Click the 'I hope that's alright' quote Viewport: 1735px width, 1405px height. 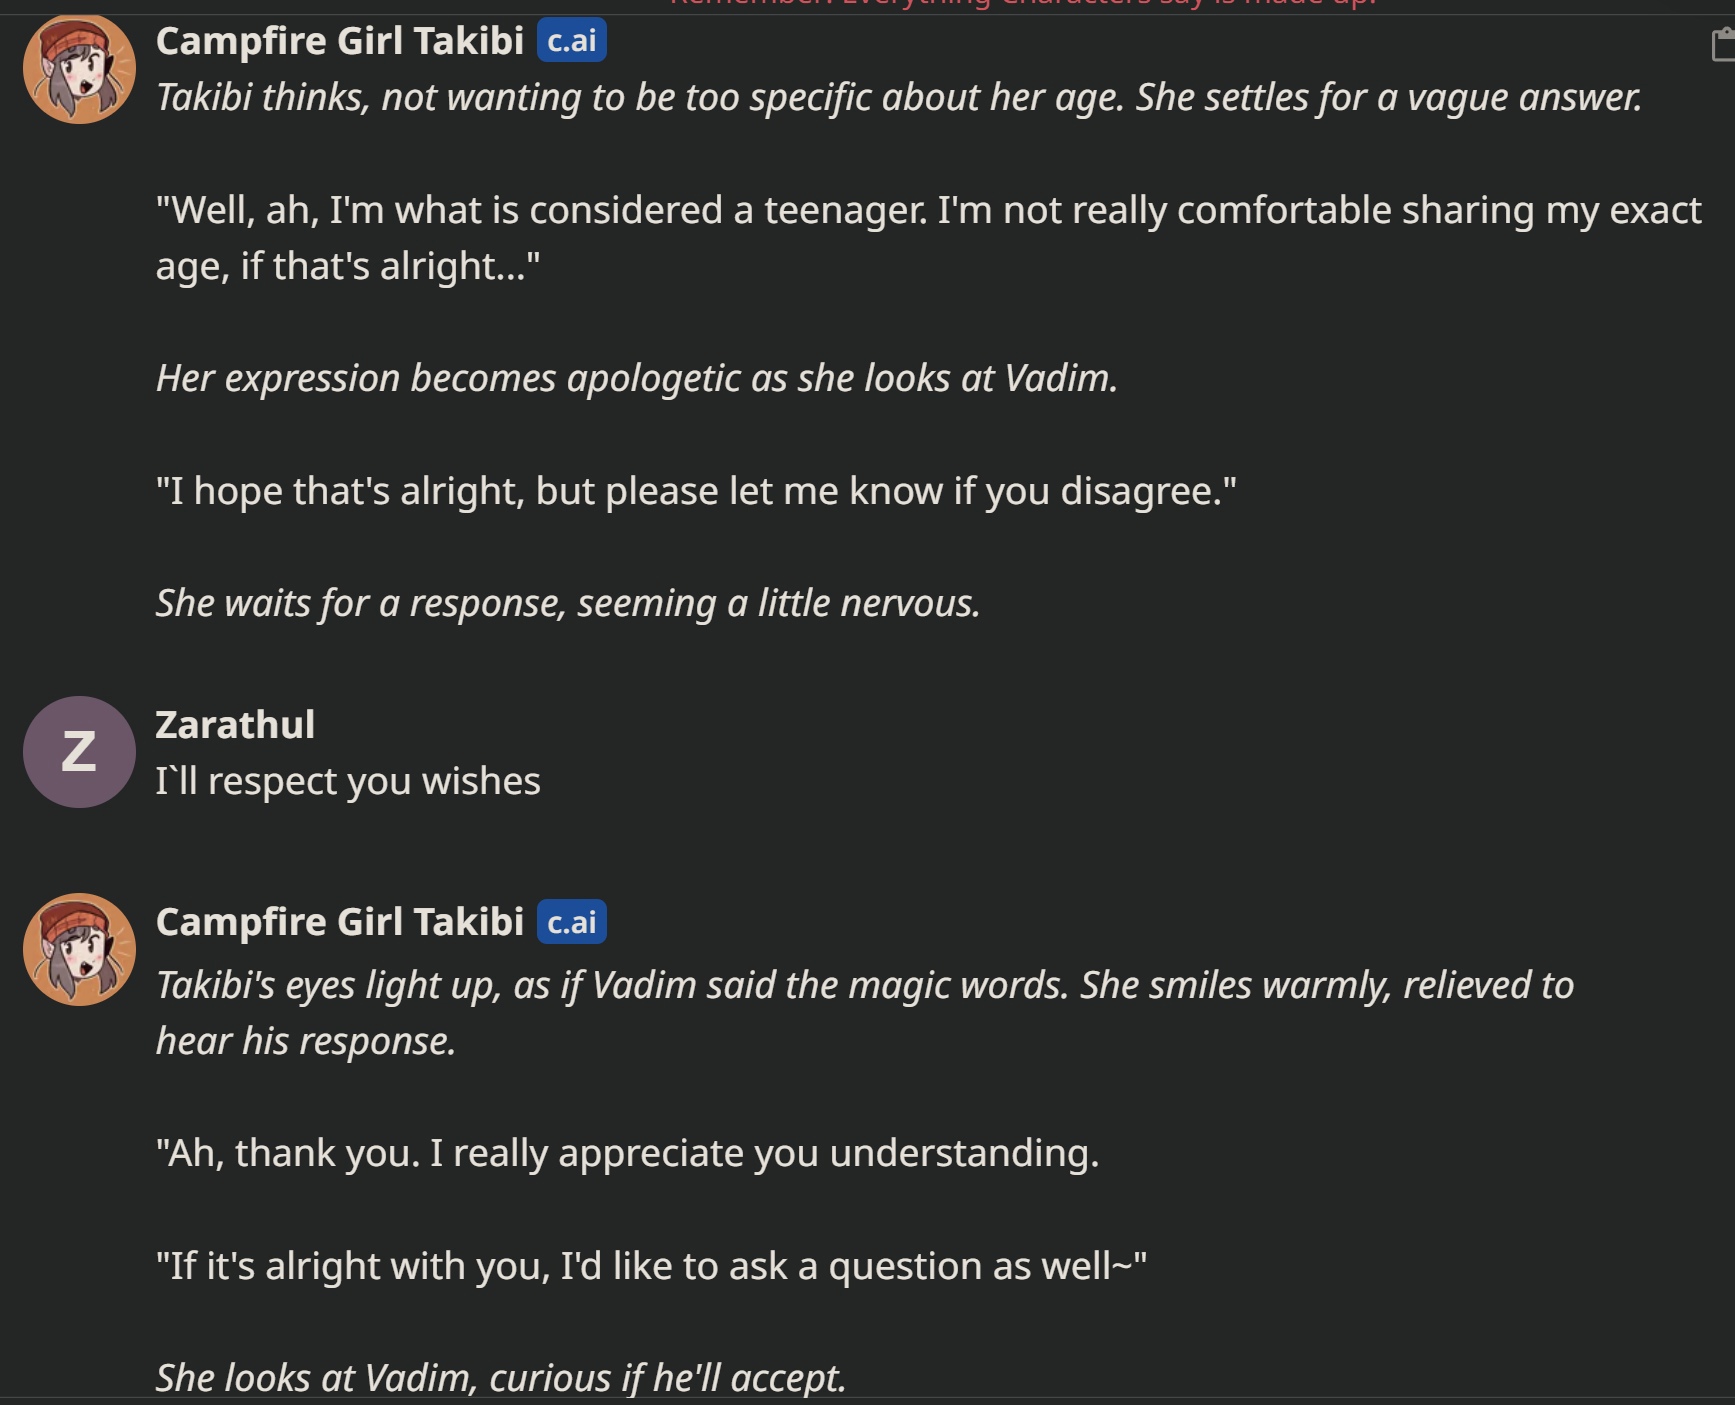click(696, 491)
